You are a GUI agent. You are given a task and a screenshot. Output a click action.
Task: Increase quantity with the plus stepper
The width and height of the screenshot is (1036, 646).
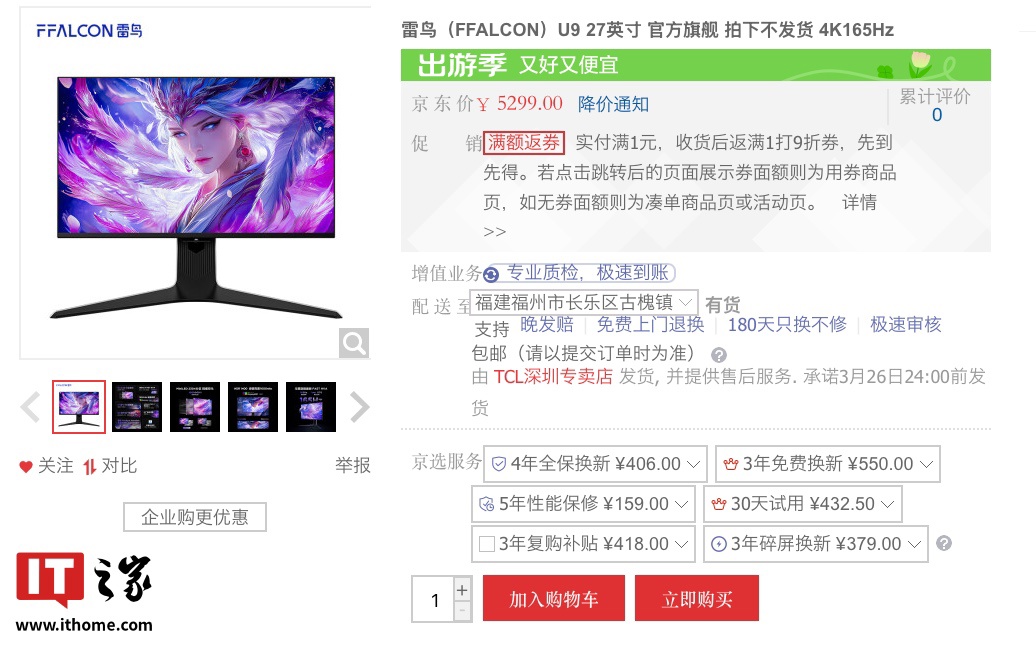tap(462, 589)
